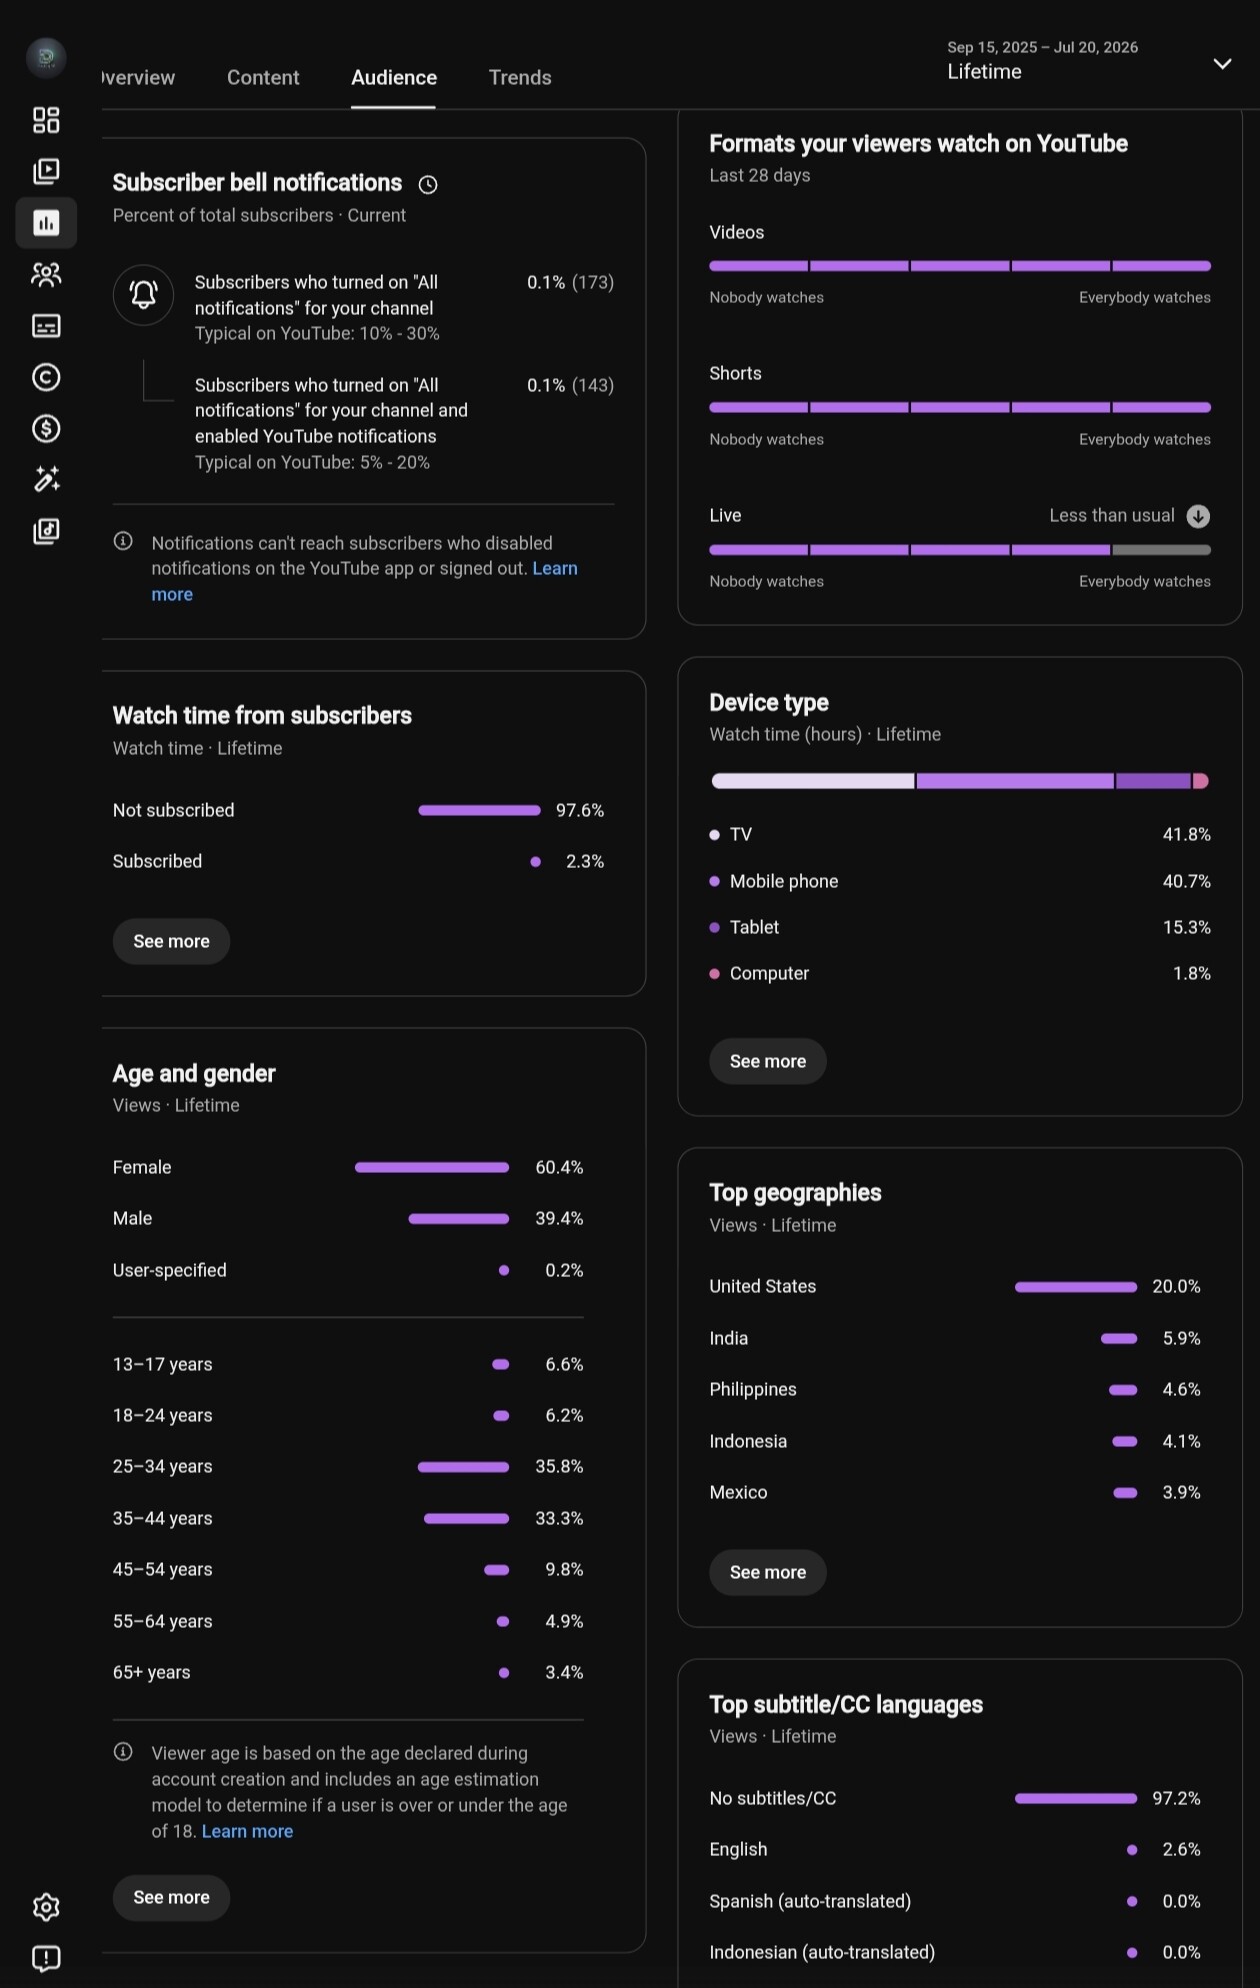Switch to the Trends tab
The image size is (1260, 1988).
pos(520,77)
